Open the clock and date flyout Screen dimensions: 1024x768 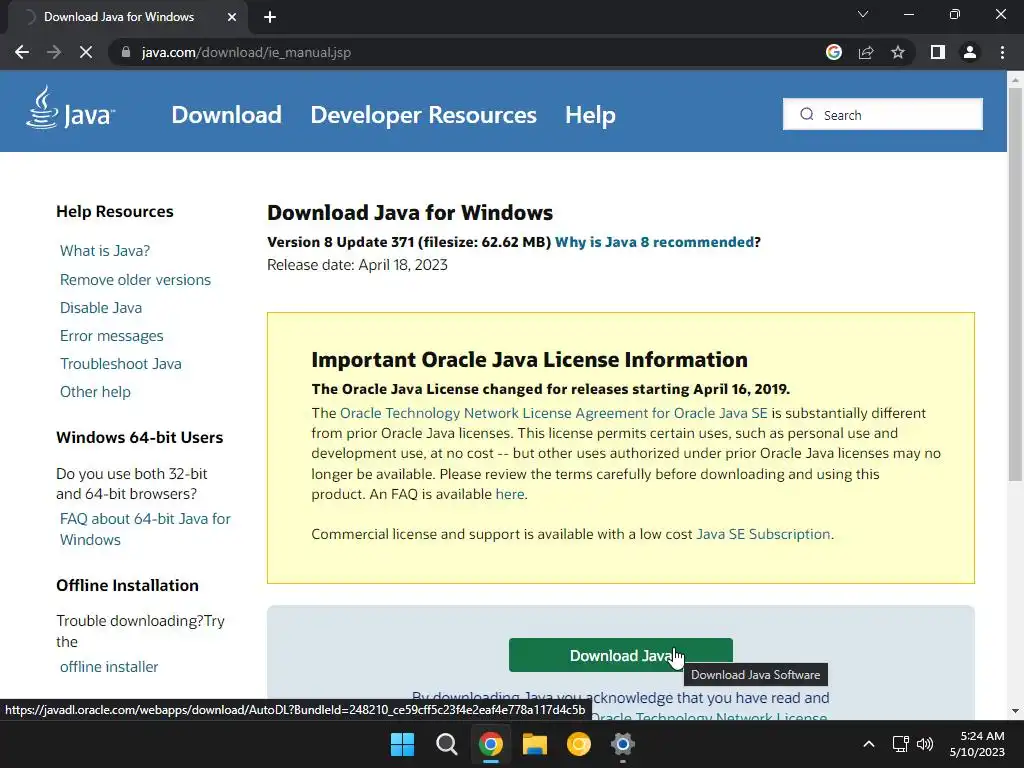tap(977, 744)
